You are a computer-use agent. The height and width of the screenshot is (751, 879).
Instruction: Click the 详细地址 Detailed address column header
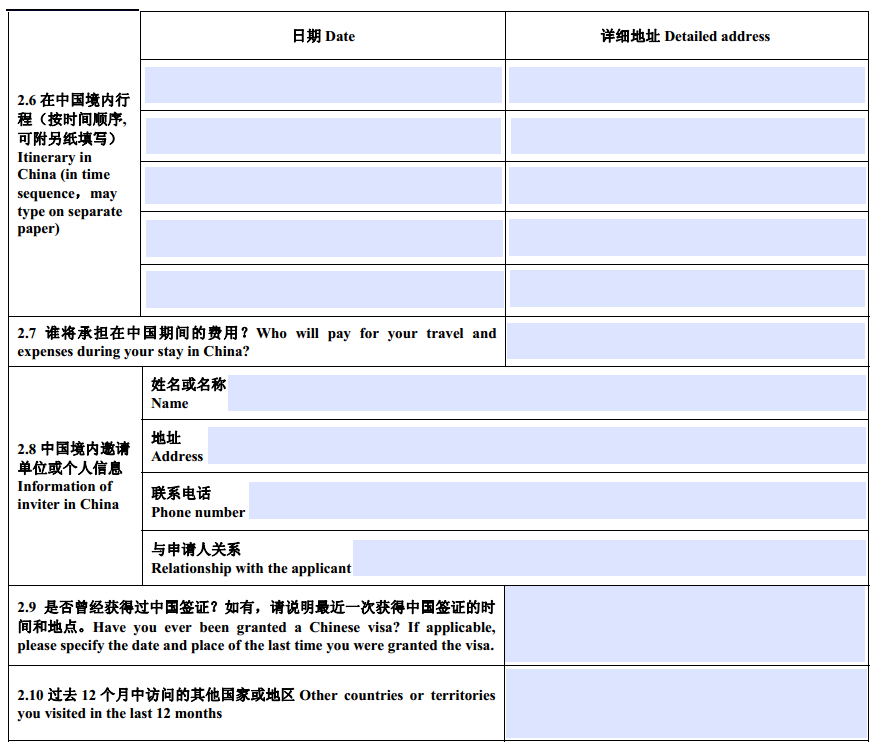(x=688, y=34)
